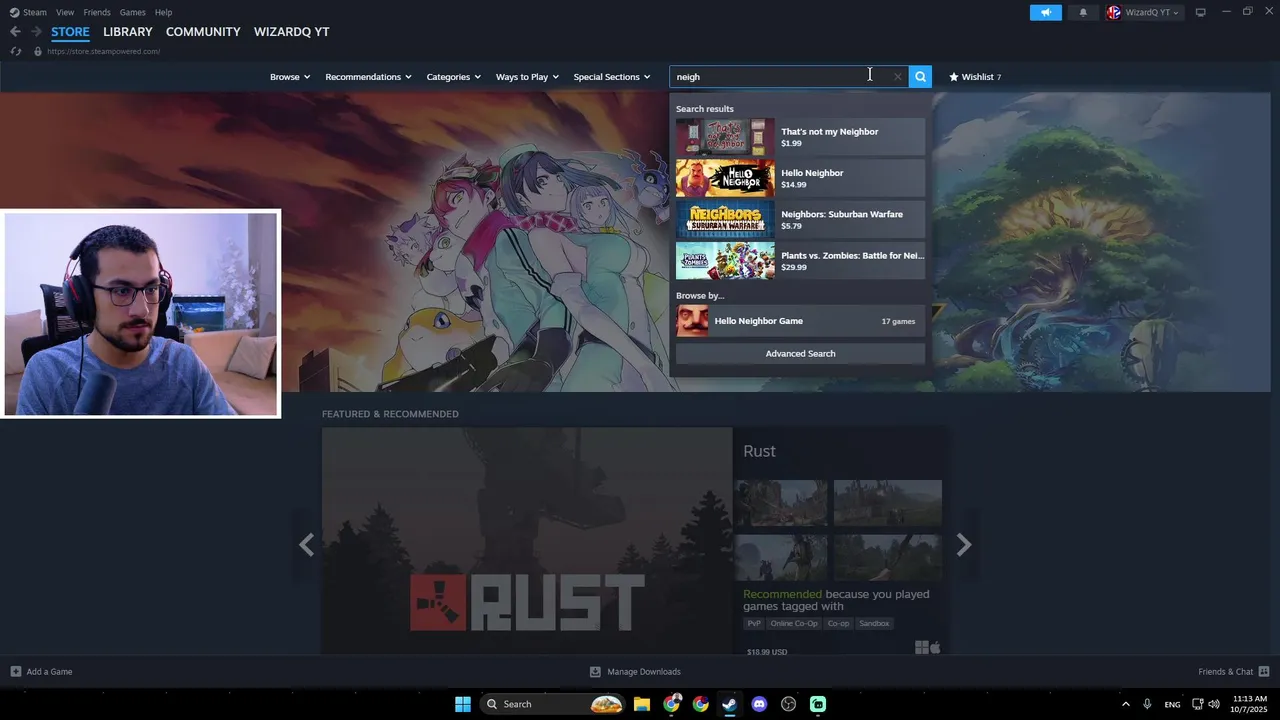Expand the Ways to Play dropdown

527,77
